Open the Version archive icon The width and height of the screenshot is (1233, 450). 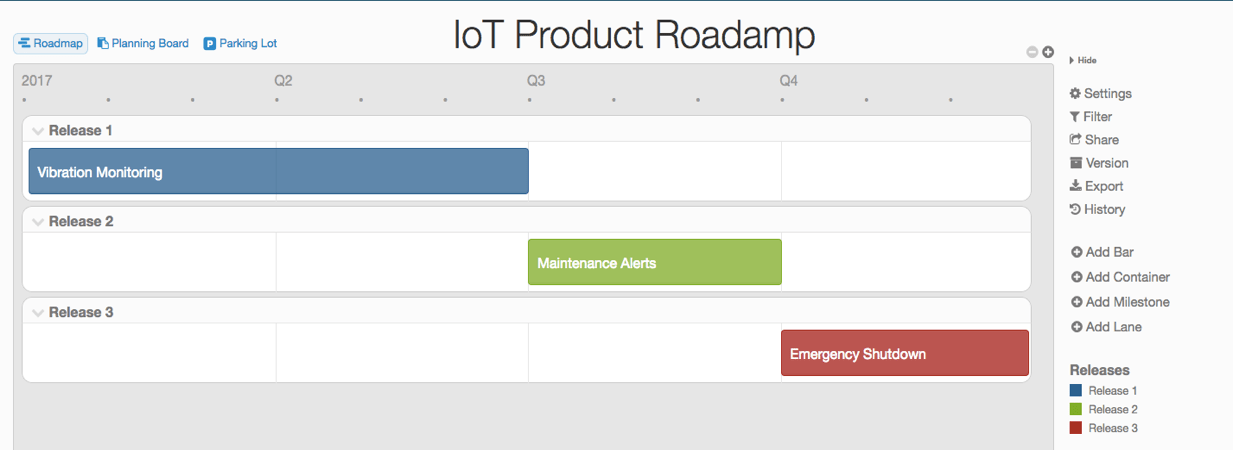pyautogui.click(x=1075, y=163)
